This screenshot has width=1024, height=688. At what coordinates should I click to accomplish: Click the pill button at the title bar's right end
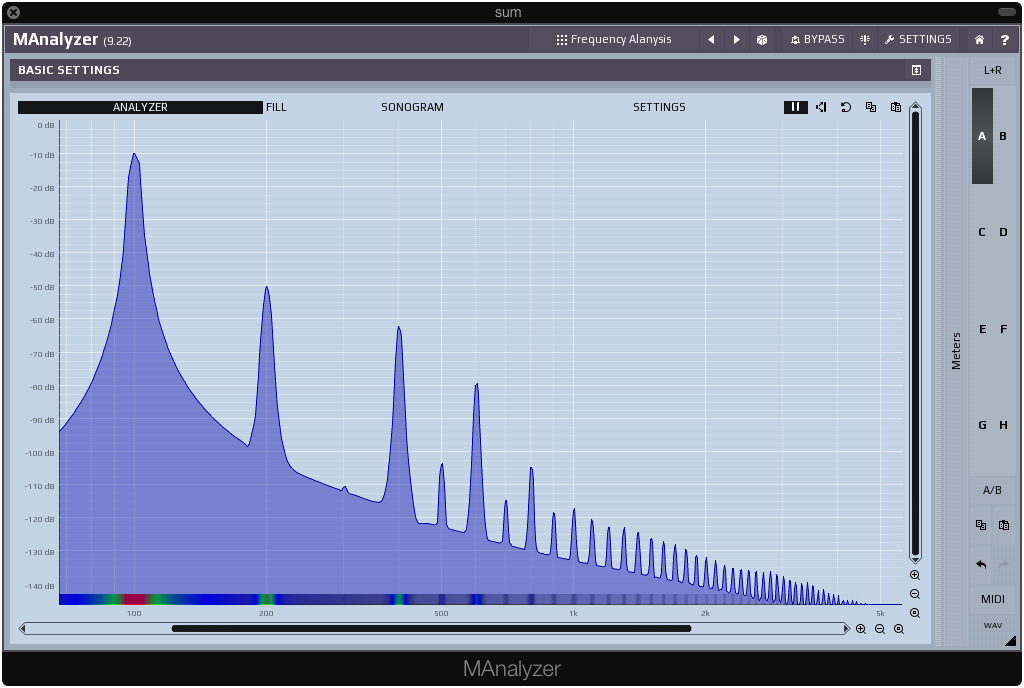coord(1006,12)
